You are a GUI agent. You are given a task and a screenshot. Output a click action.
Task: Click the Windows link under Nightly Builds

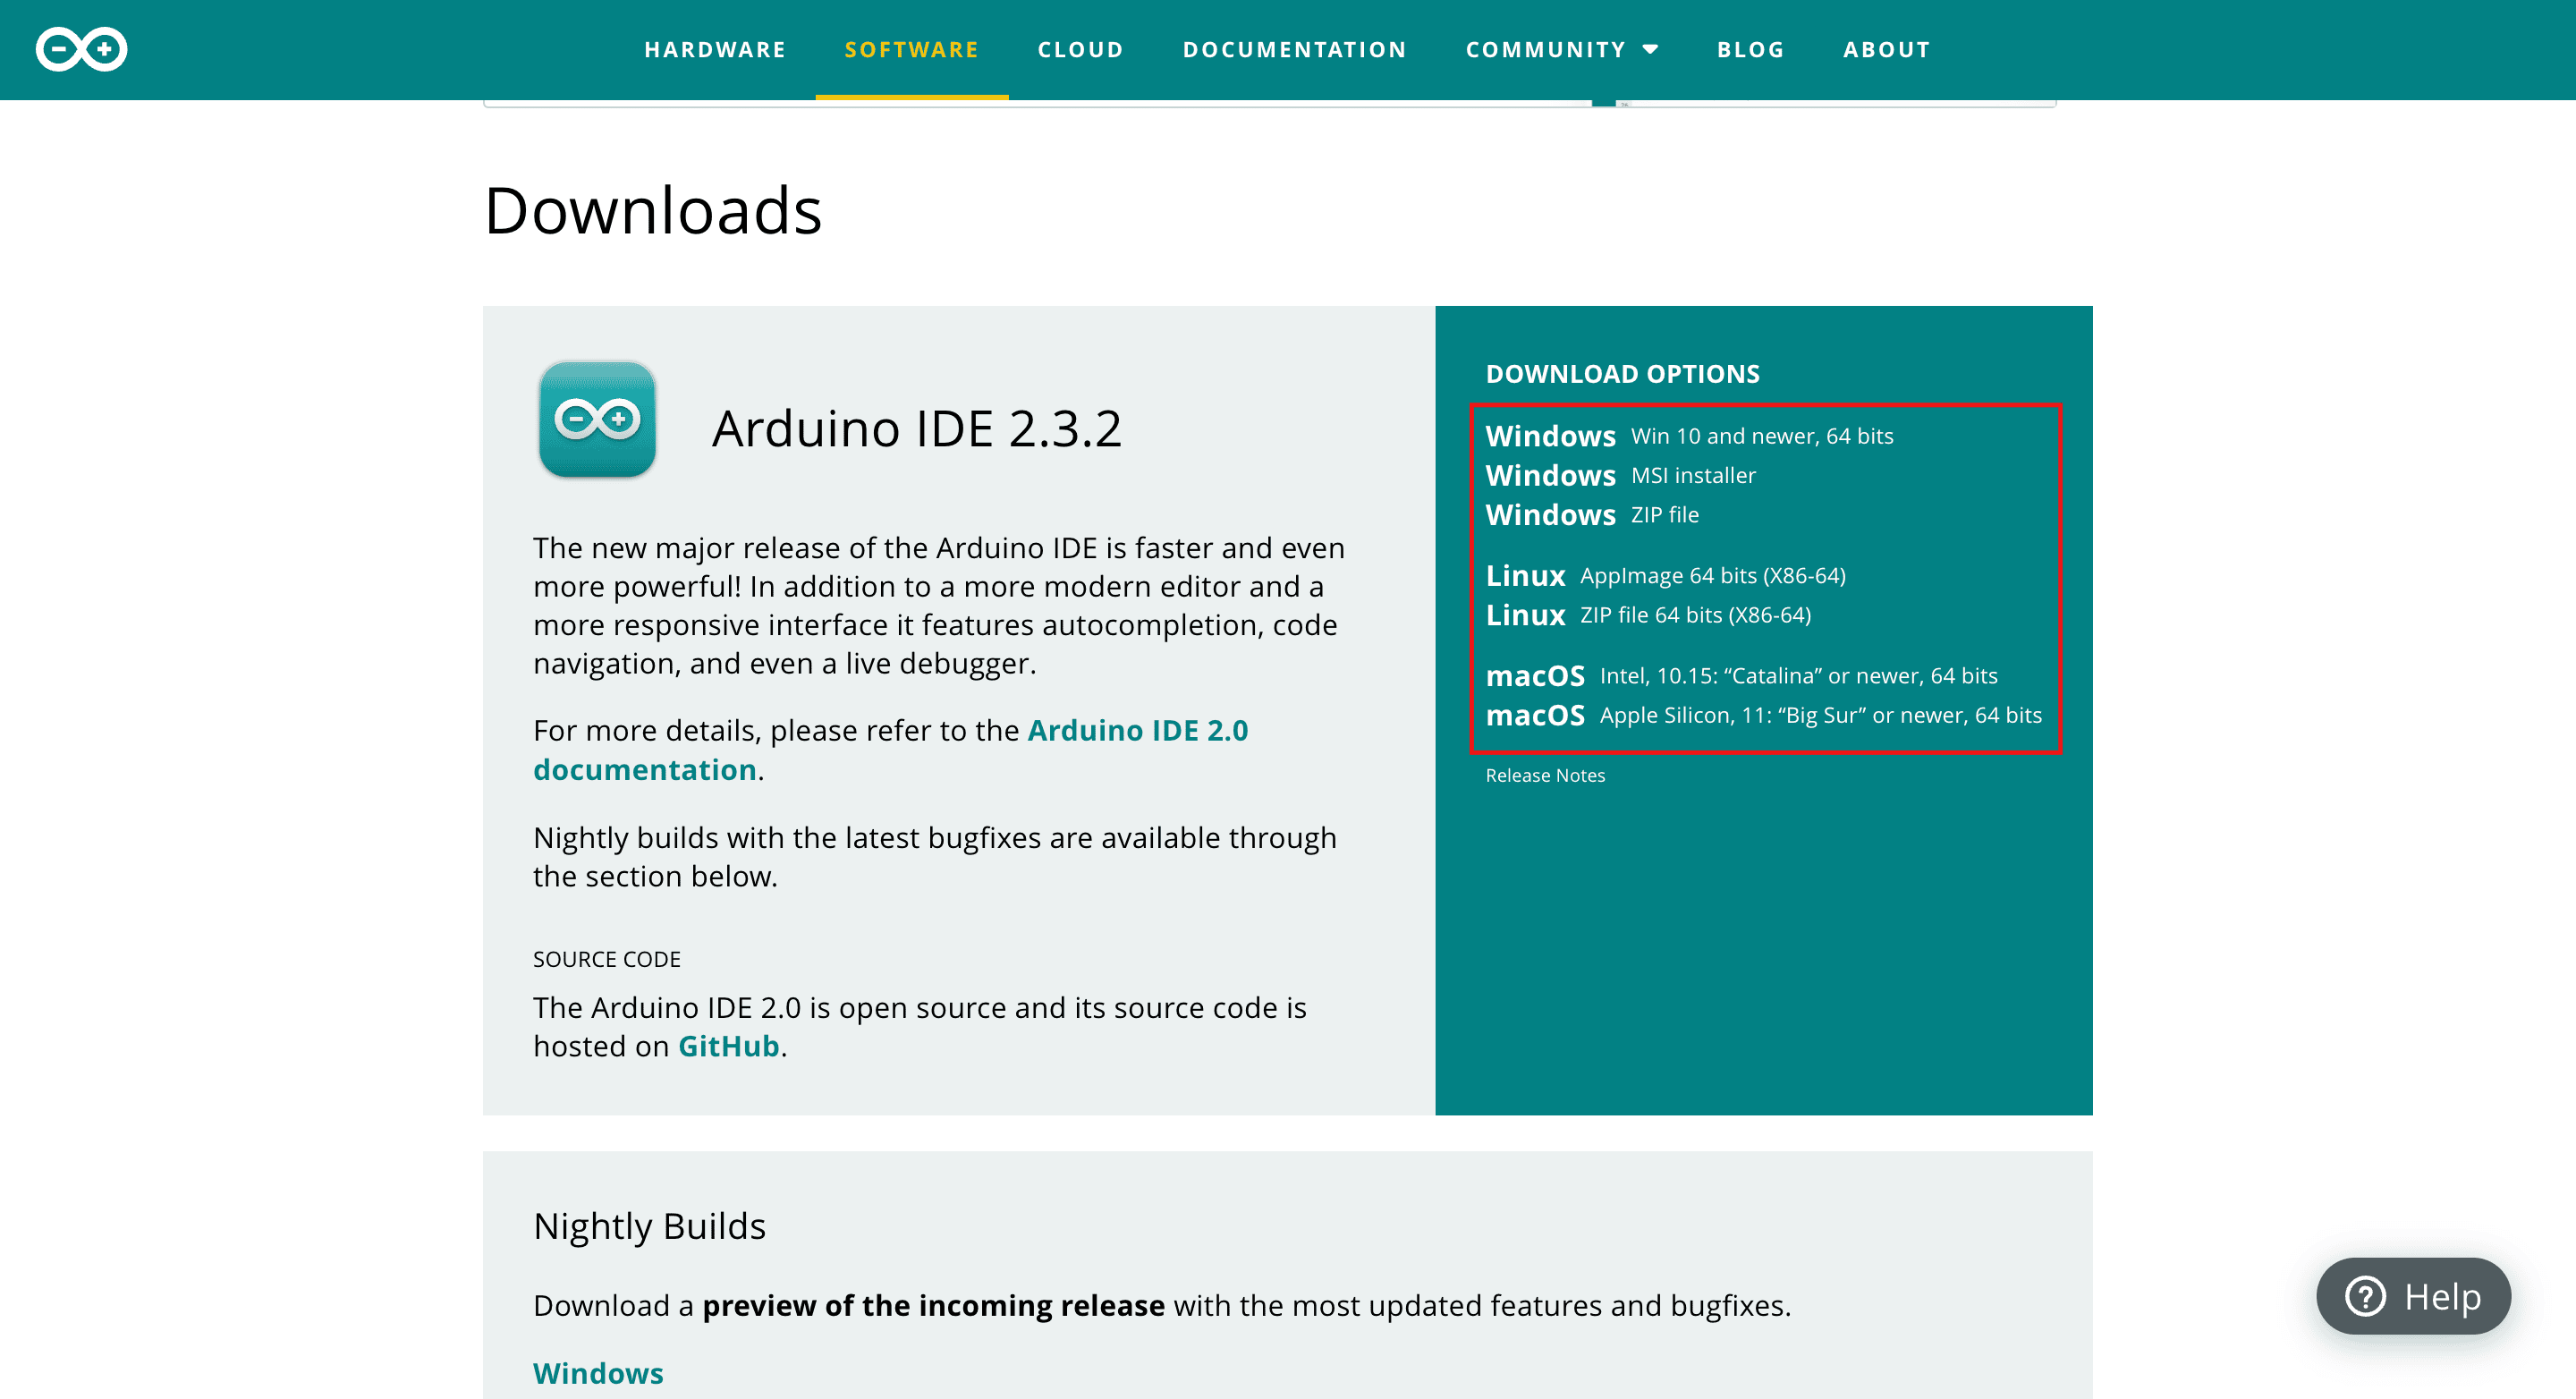(598, 1373)
